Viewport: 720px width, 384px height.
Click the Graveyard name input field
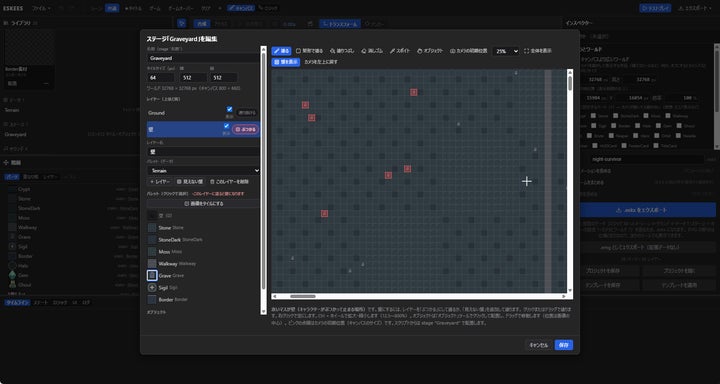(x=203, y=58)
